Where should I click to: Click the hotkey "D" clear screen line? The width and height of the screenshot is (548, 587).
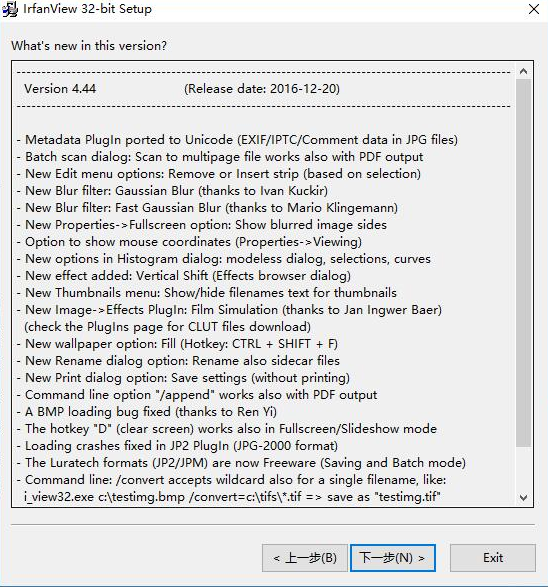227,429
